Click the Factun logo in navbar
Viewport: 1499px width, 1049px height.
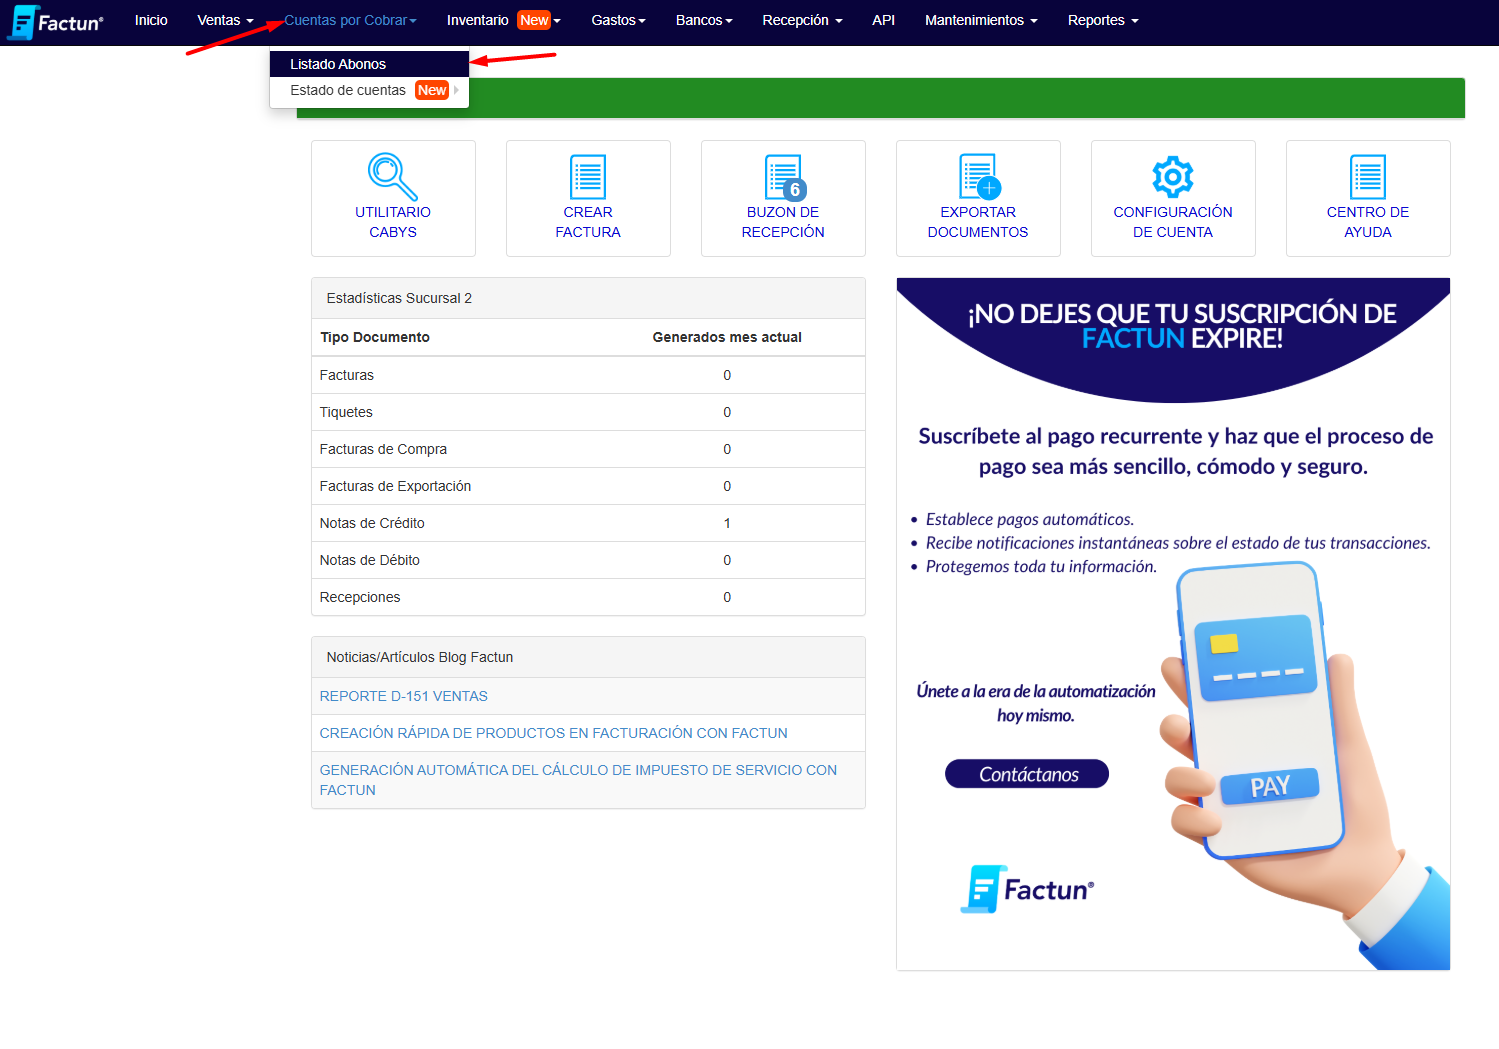point(55,22)
